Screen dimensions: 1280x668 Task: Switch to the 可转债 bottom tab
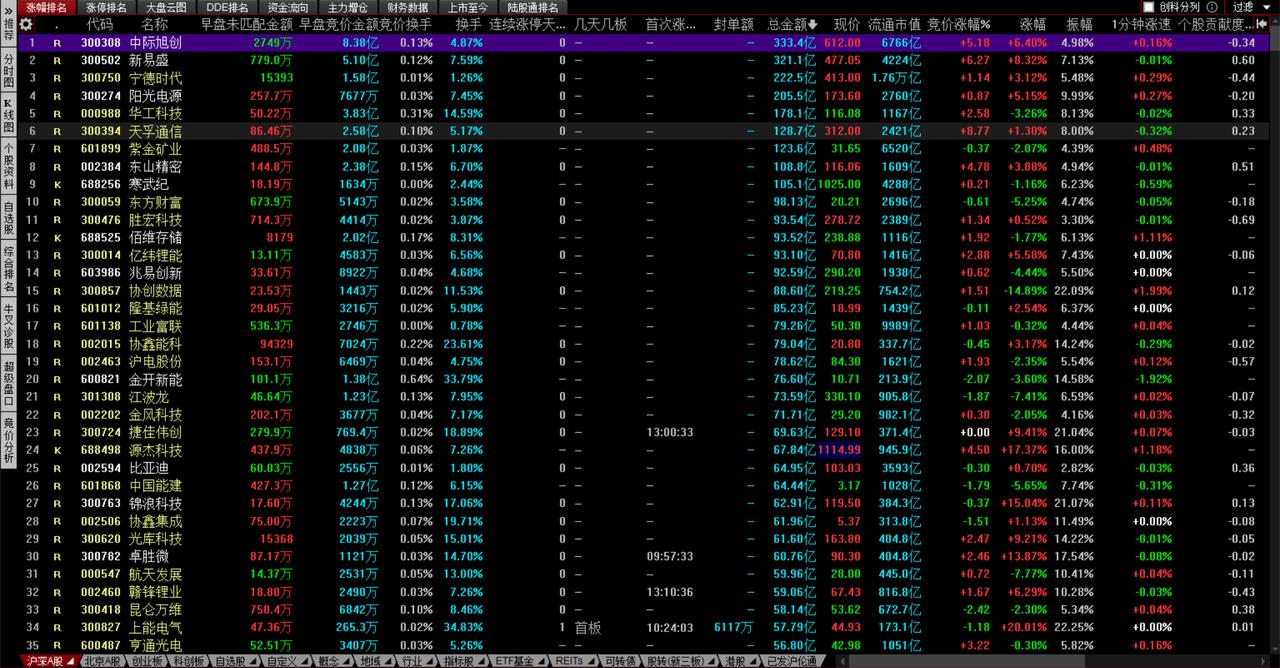pyautogui.click(x=620, y=661)
